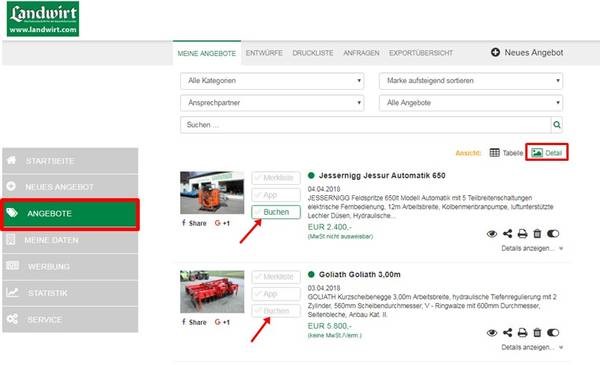Open the Landwirt logo homepage
The width and height of the screenshot is (600, 365).
(43, 19)
